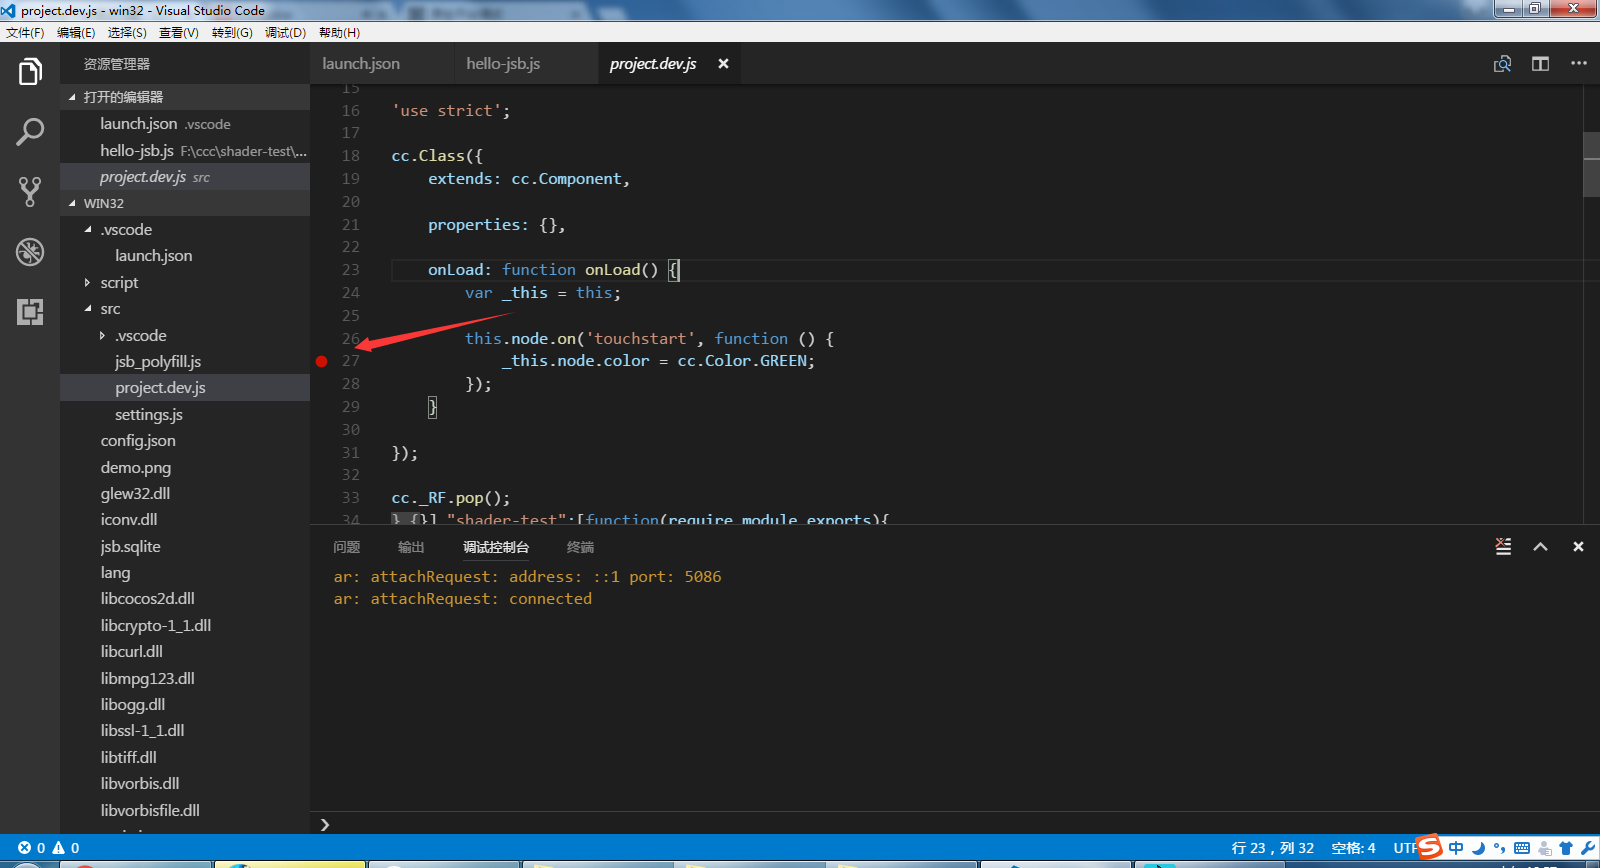Open Sogou skin (shirt) icon
Viewport: 1600px width, 868px height.
[1566, 848]
